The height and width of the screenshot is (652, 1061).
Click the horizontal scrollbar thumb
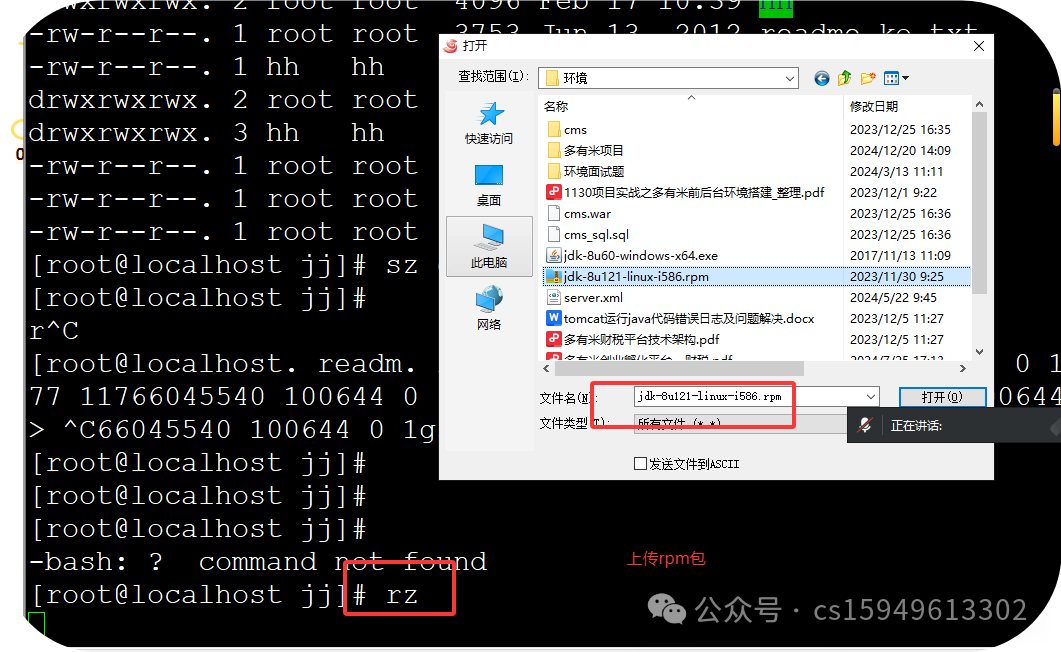pos(679,369)
